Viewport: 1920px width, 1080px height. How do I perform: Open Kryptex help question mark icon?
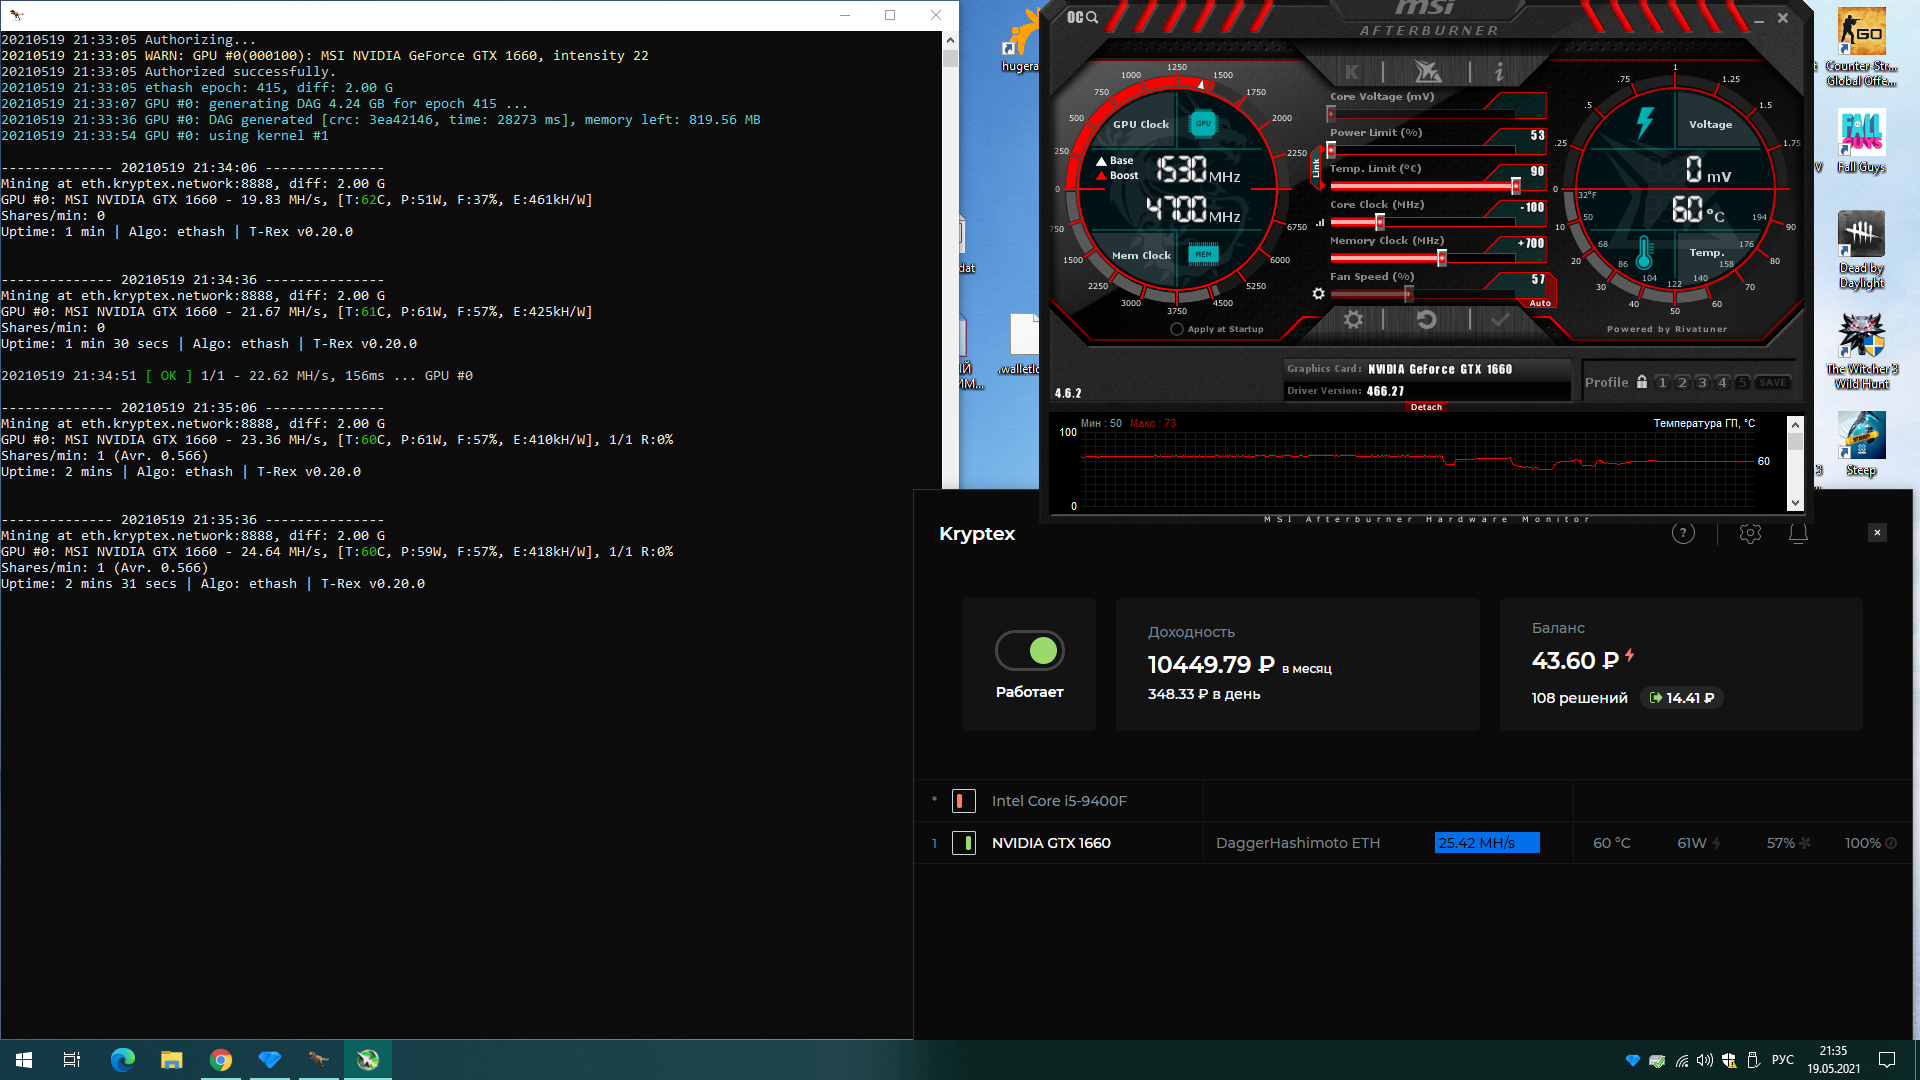(x=1683, y=533)
